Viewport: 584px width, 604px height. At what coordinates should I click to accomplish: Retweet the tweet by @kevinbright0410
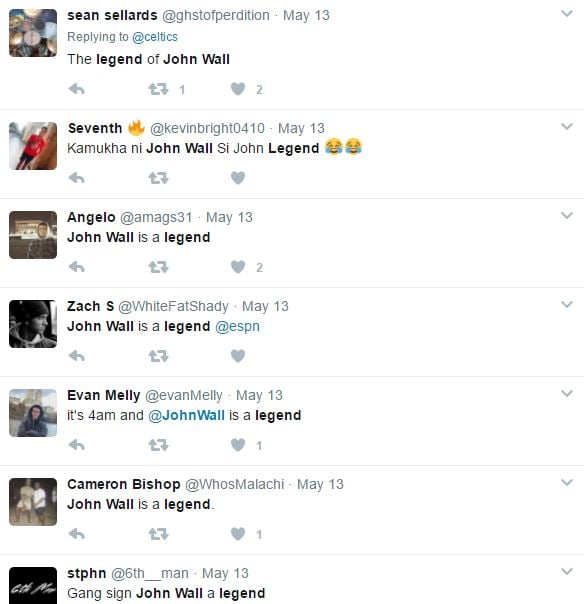coord(159,178)
